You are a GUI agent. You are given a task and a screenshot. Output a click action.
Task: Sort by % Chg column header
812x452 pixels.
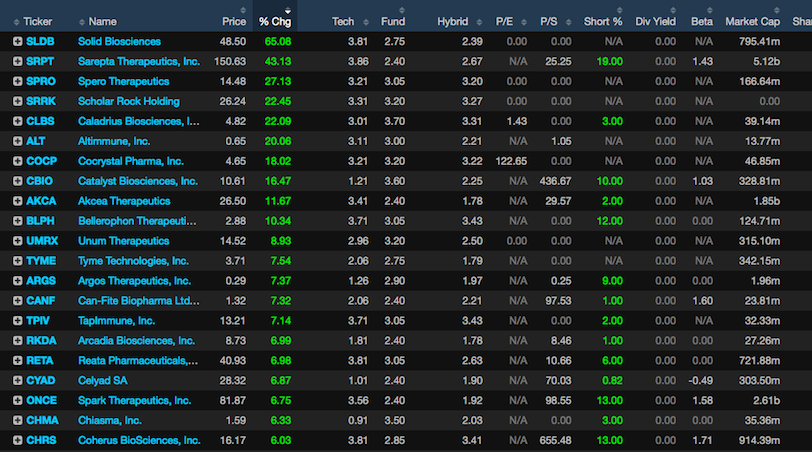tap(275, 22)
